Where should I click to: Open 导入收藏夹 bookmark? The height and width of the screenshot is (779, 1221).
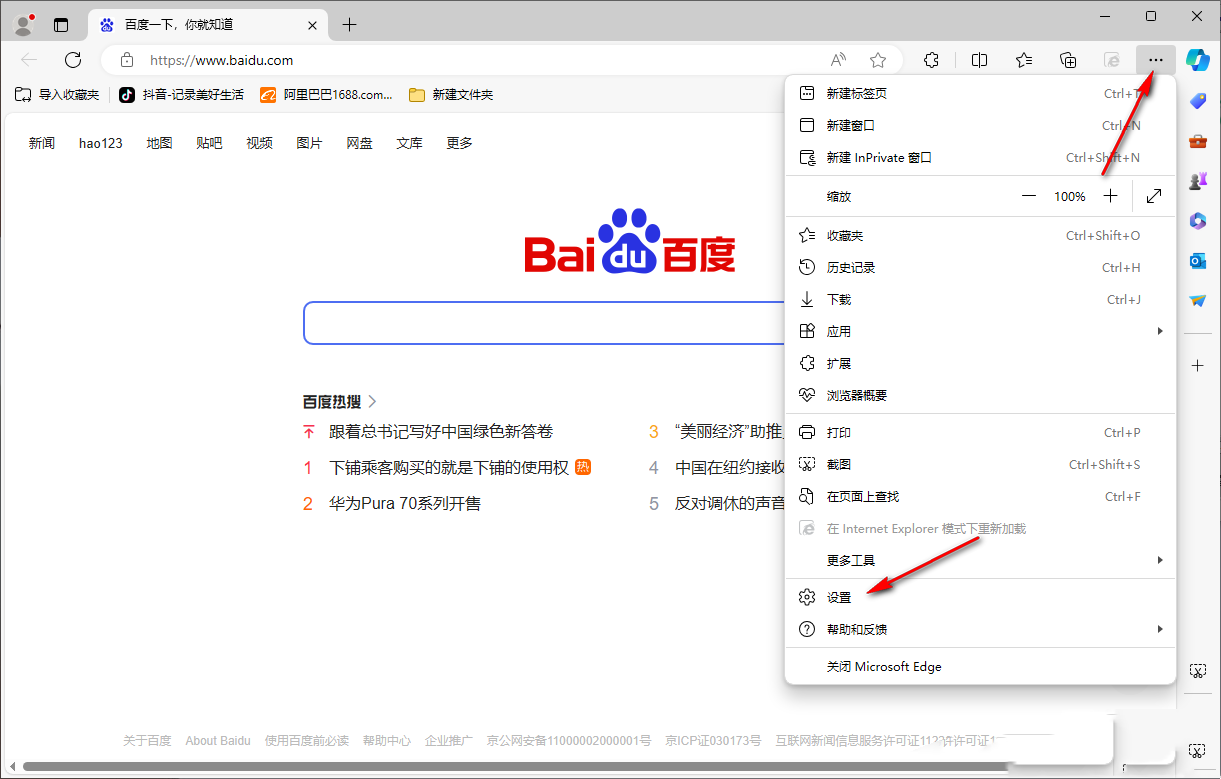[58, 95]
